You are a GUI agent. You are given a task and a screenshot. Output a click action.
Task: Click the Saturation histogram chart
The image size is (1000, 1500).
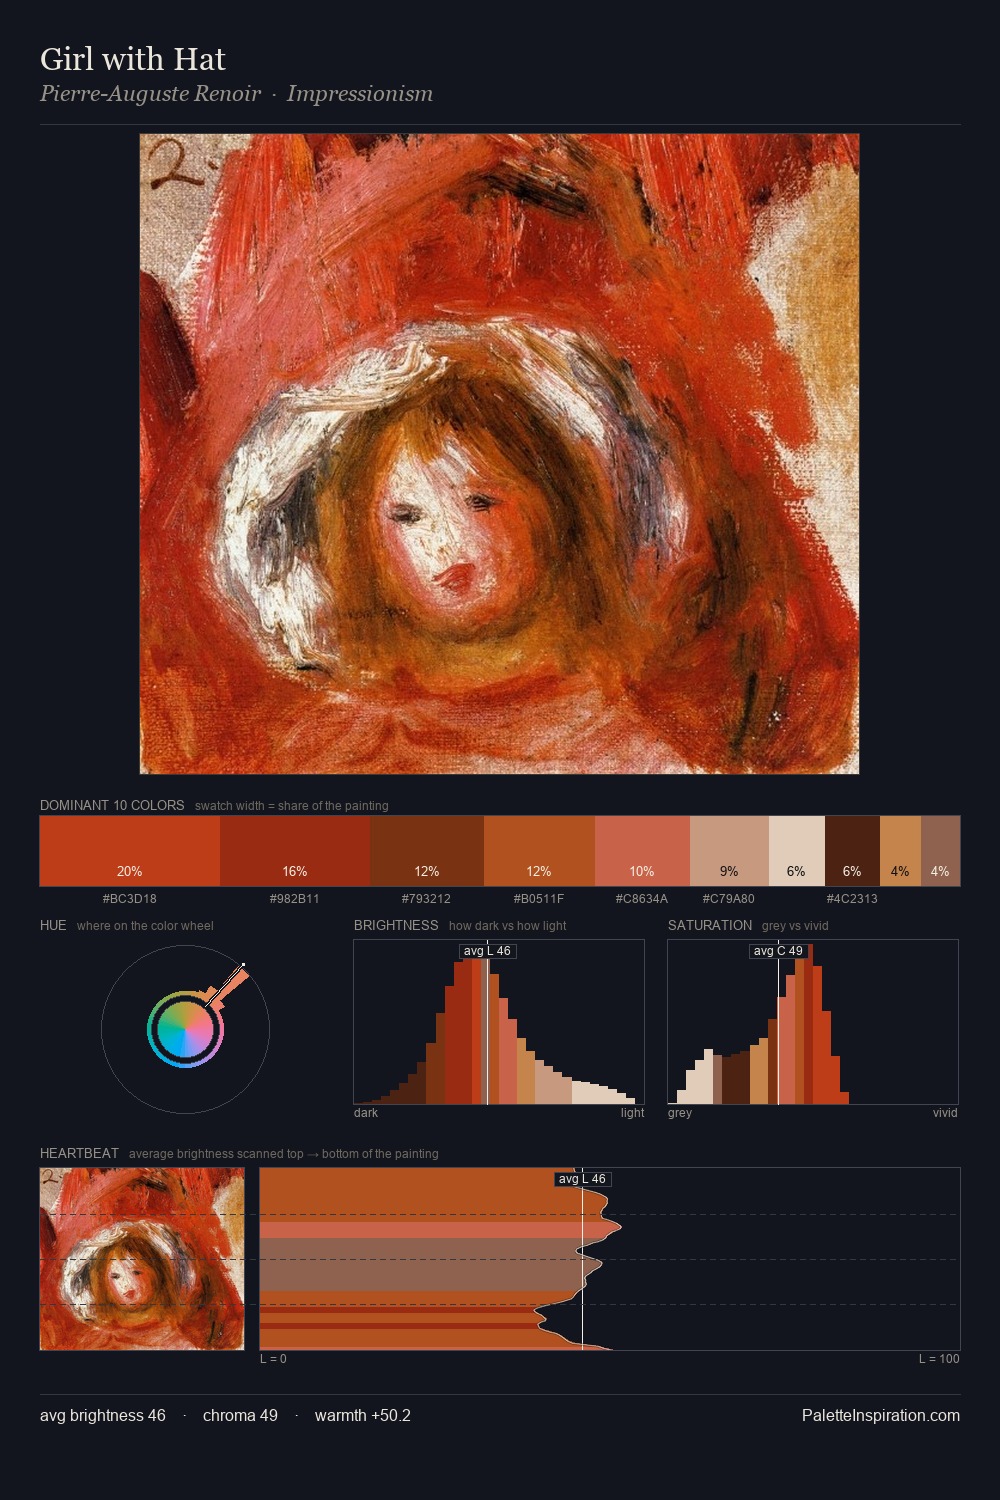click(x=813, y=1022)
